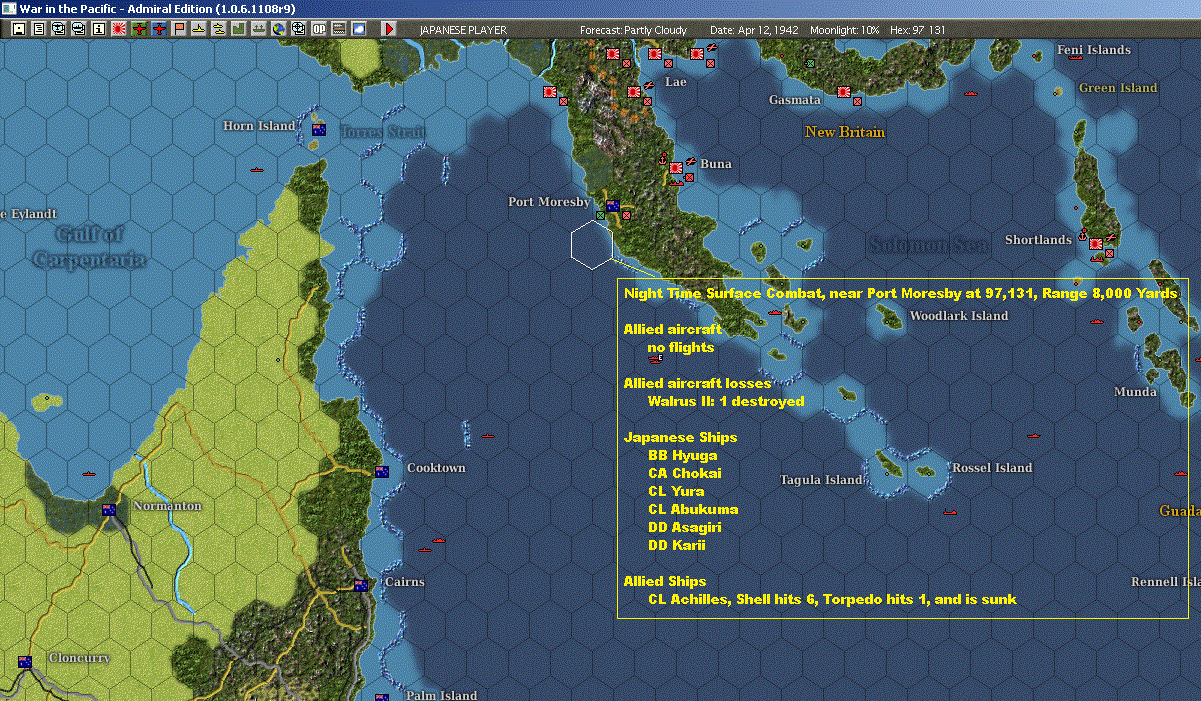Click the 'Moonlight: 10%' status text
The image size is (1201, 701).
coord(845,30)
